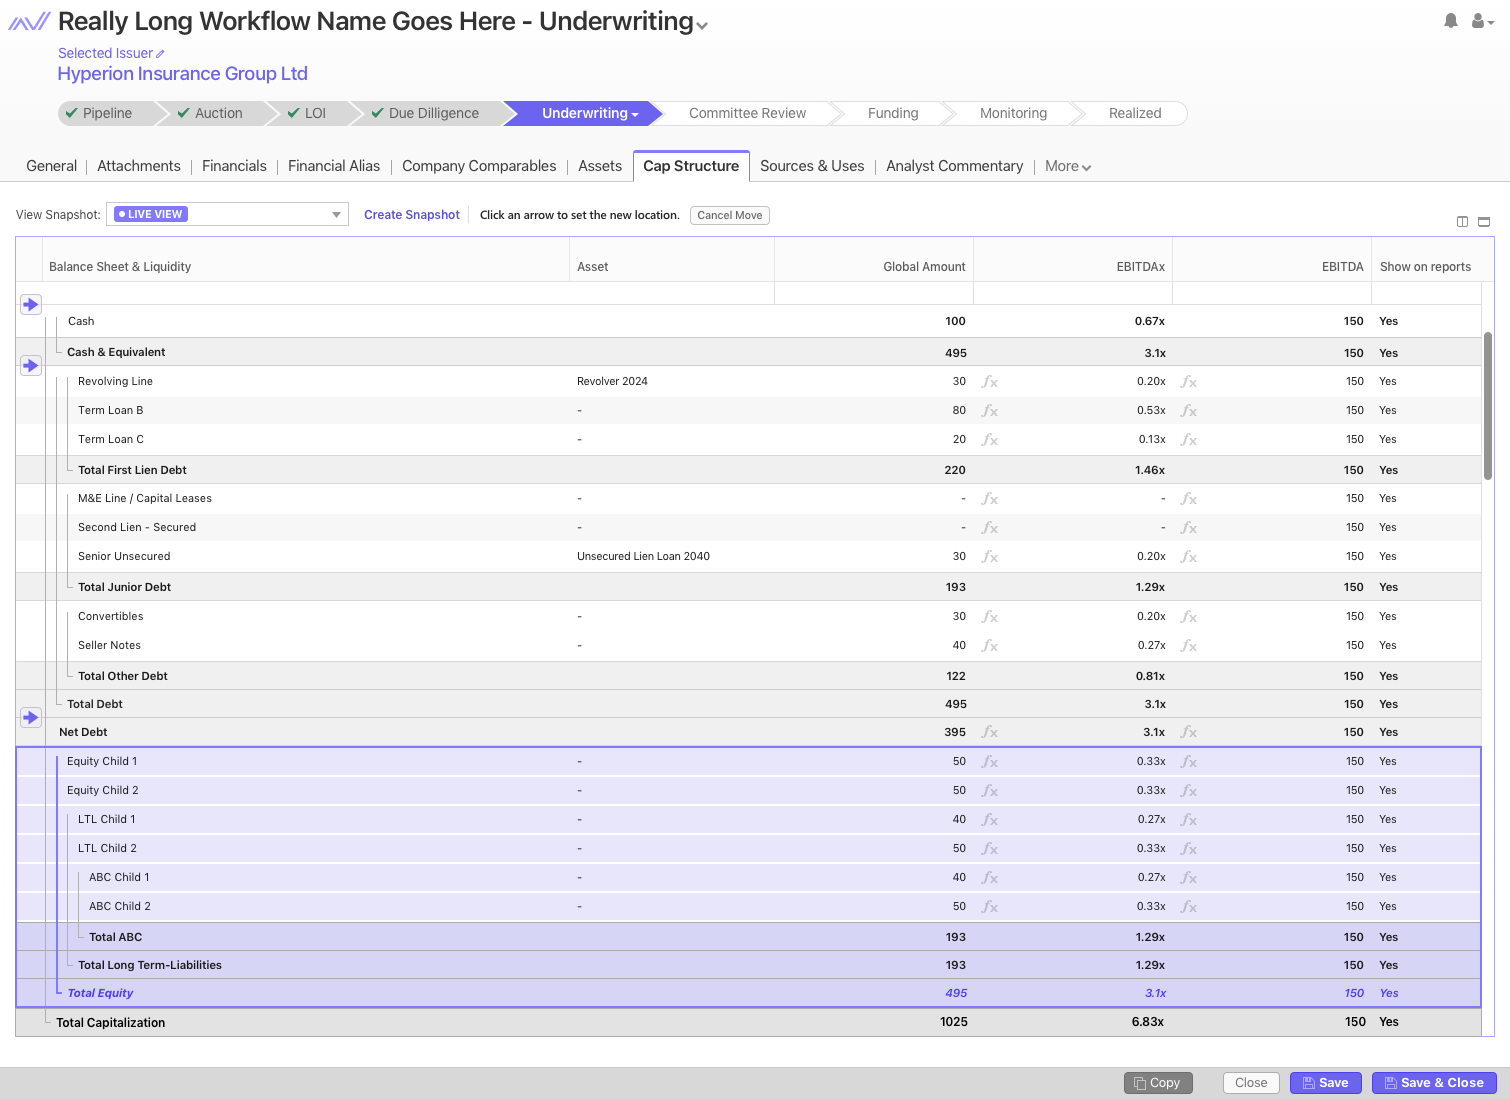Open the workflow name dropdown chevron
Image resolution: width=1510 pixels, height=1099 pixels.
[x=702, y=26]
